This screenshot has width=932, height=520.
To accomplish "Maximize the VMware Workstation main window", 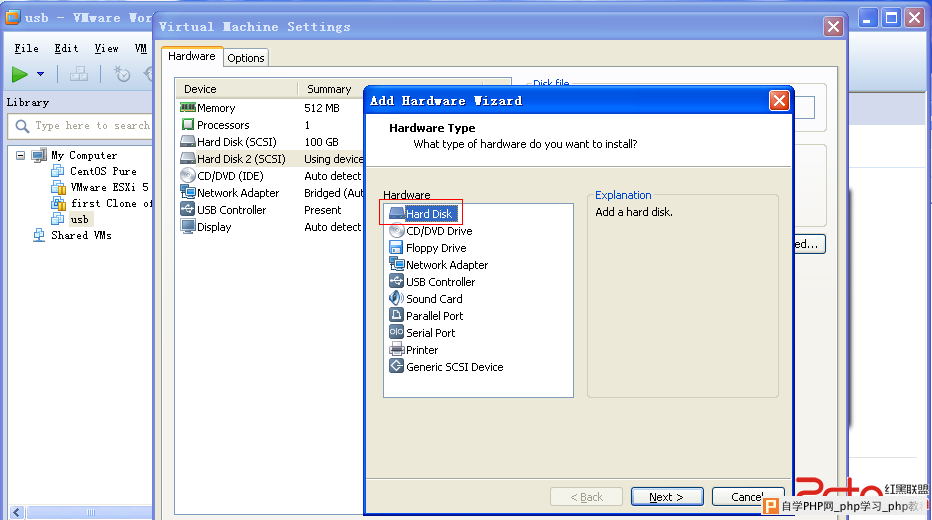I will coord(892,18).
